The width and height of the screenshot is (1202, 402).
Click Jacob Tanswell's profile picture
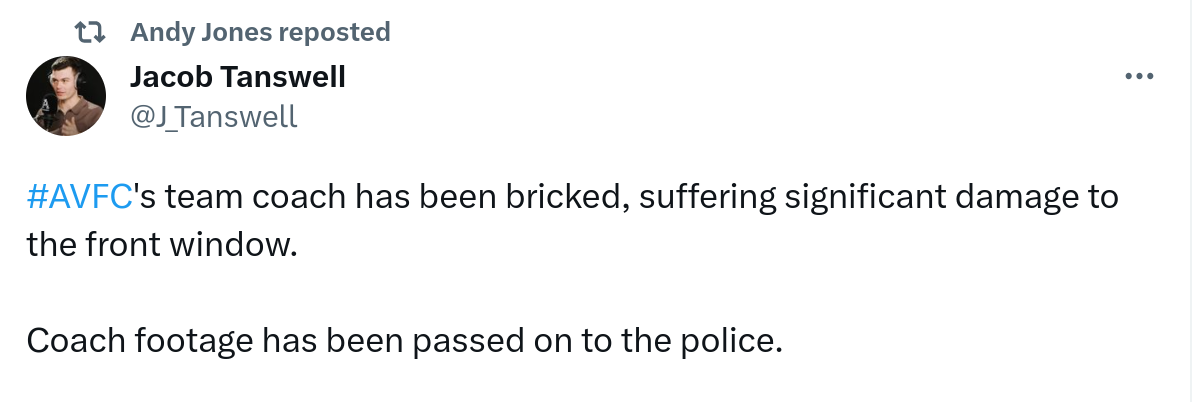(x=66, y=96)
